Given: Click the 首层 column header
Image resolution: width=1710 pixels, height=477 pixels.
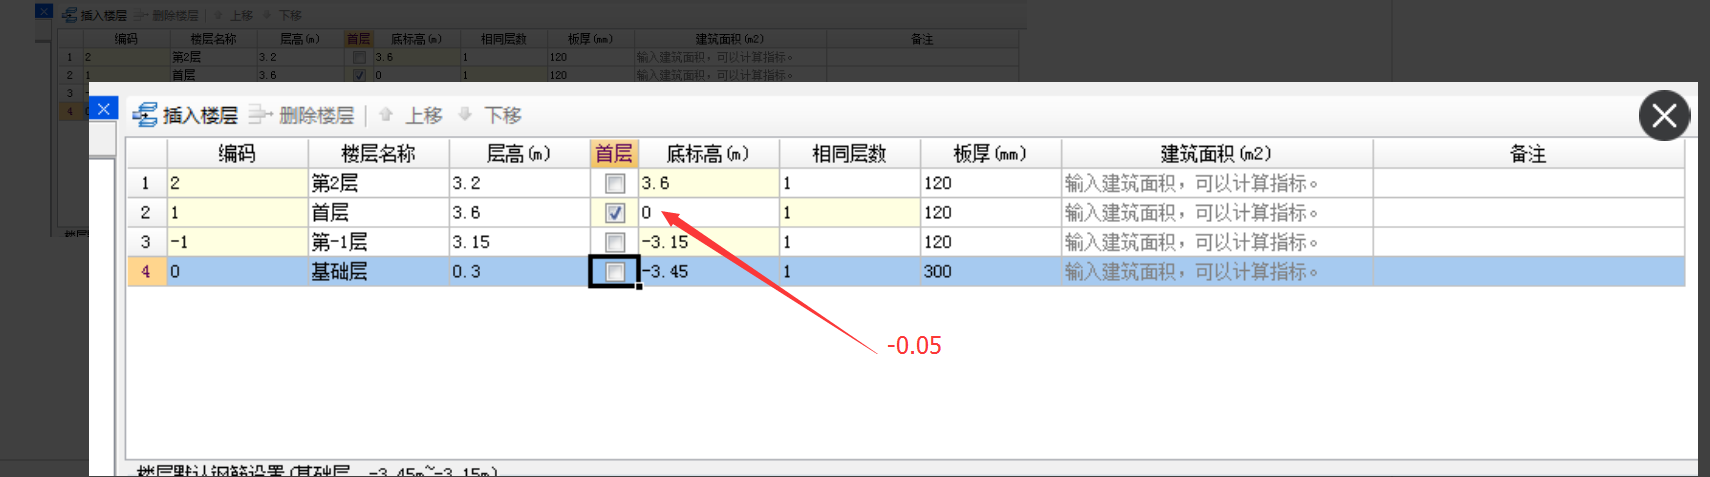Looking at the screenshot, I should pyautogui.click(x=614, y=154).
